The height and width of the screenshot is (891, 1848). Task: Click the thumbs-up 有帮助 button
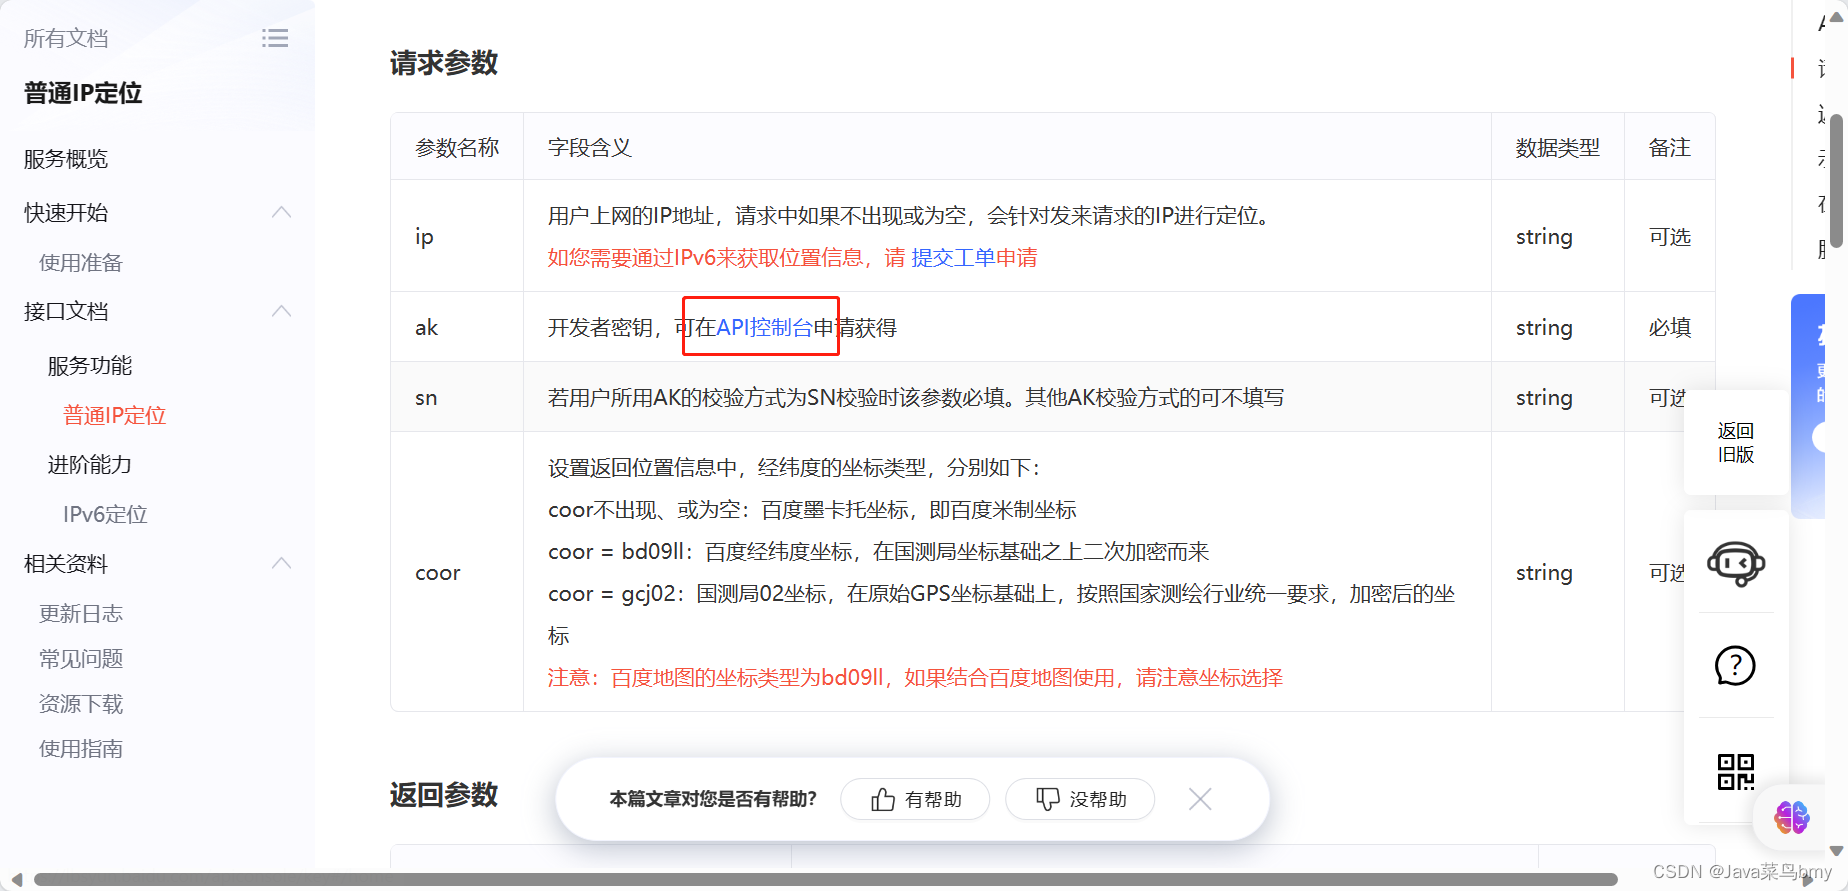915,799
